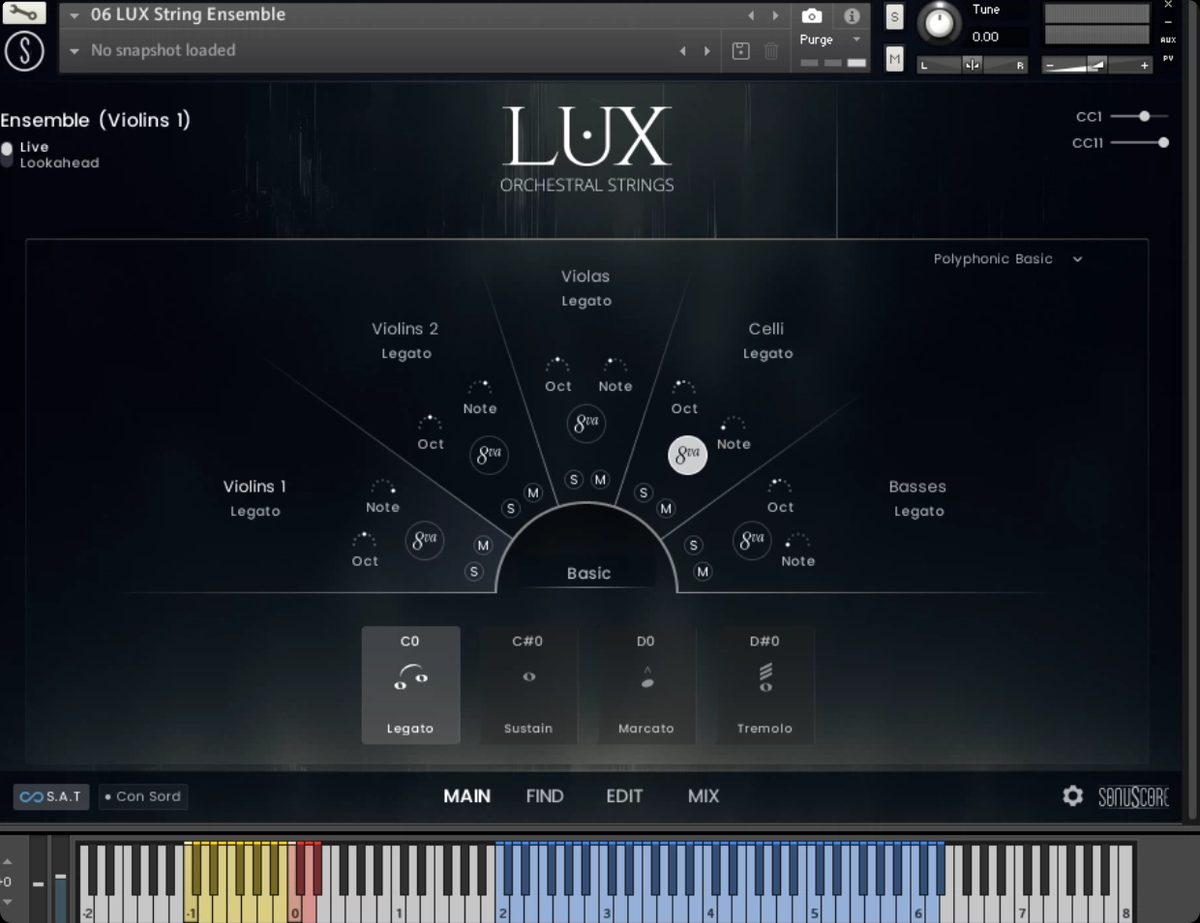This screenshot has width=1200, height=923.
Task: Open Basses Legato articulation selector
Action: point(918,511)
